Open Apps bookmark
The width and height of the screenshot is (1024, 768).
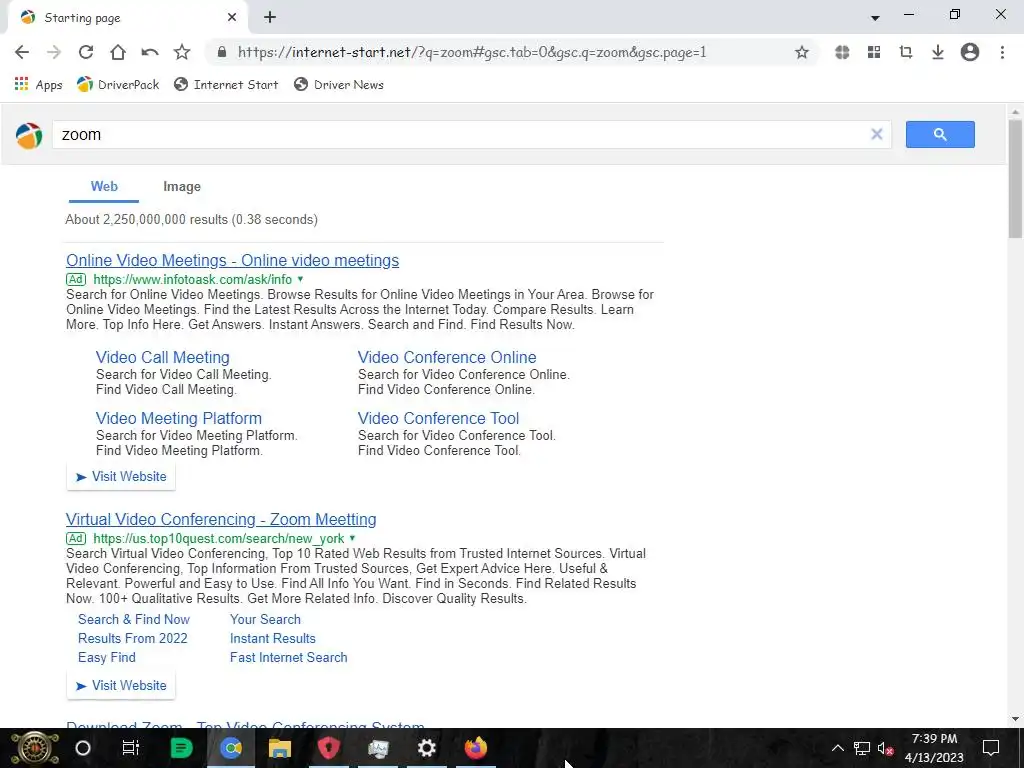39,84
